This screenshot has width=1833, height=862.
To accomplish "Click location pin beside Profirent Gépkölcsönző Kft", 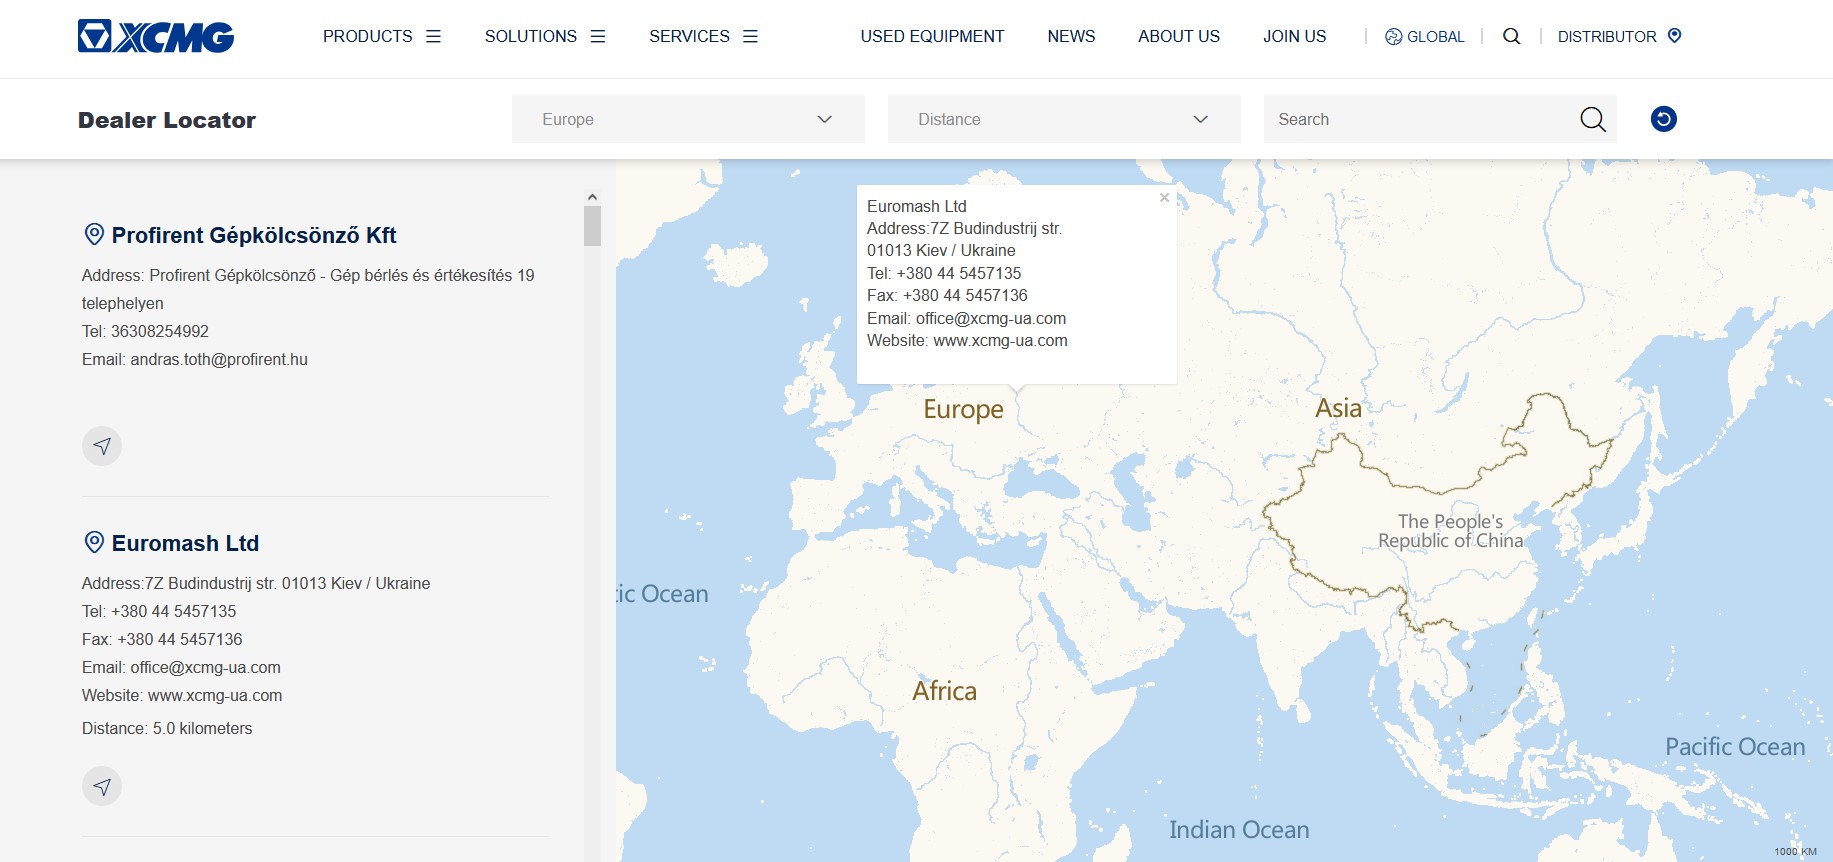I will coord(94,234).
